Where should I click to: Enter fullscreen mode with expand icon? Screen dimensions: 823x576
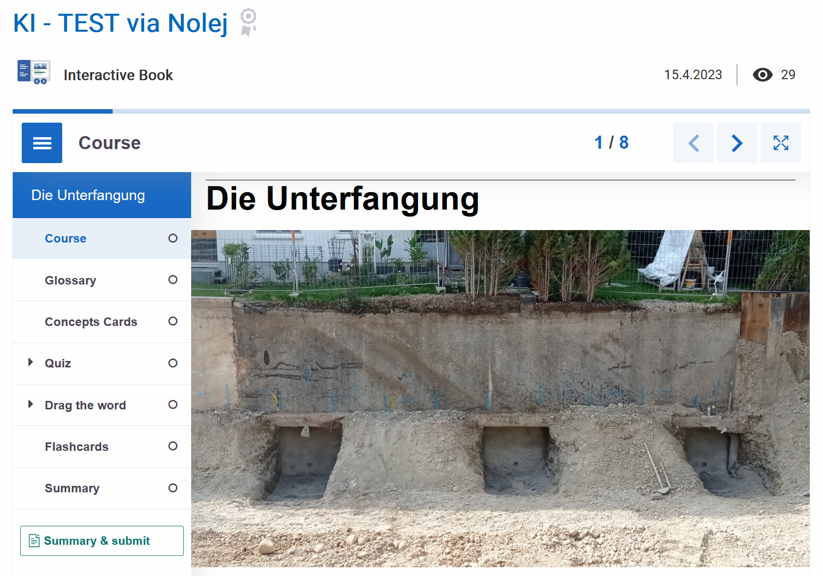pyautogui.click(x=781, y=143)
